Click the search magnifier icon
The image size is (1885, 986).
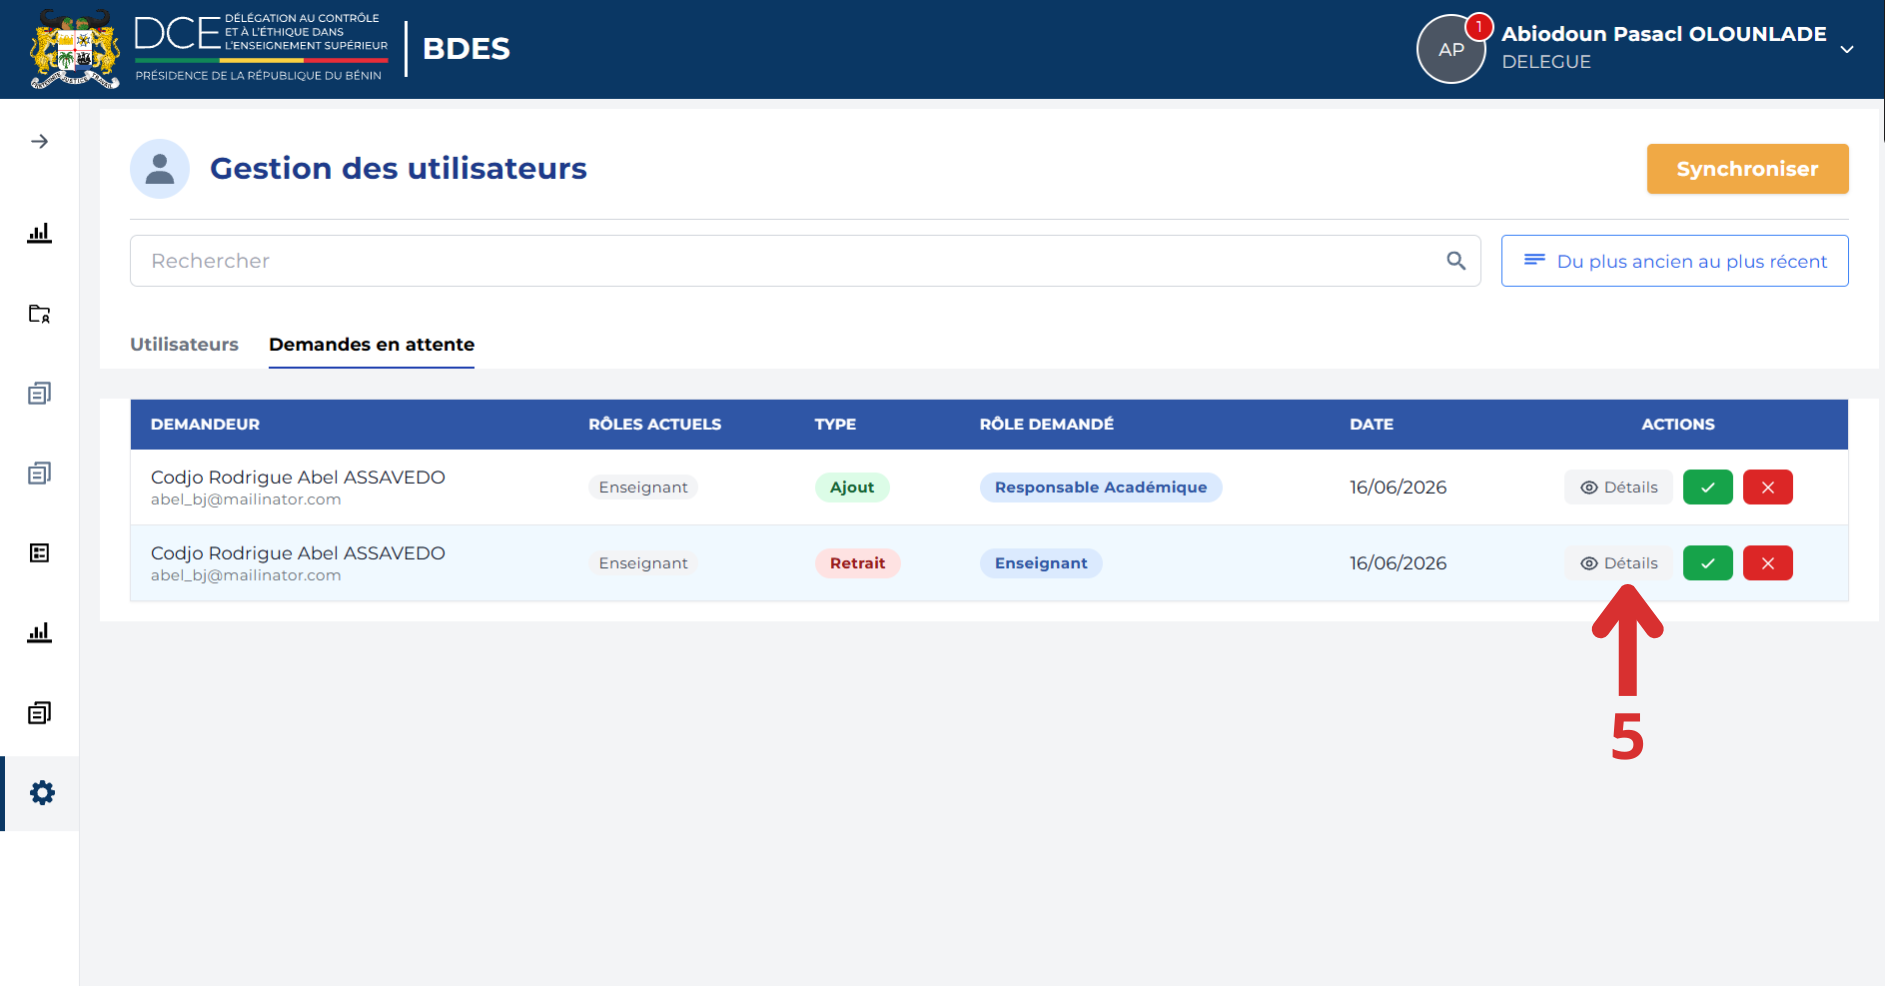tap(1456, 261)
